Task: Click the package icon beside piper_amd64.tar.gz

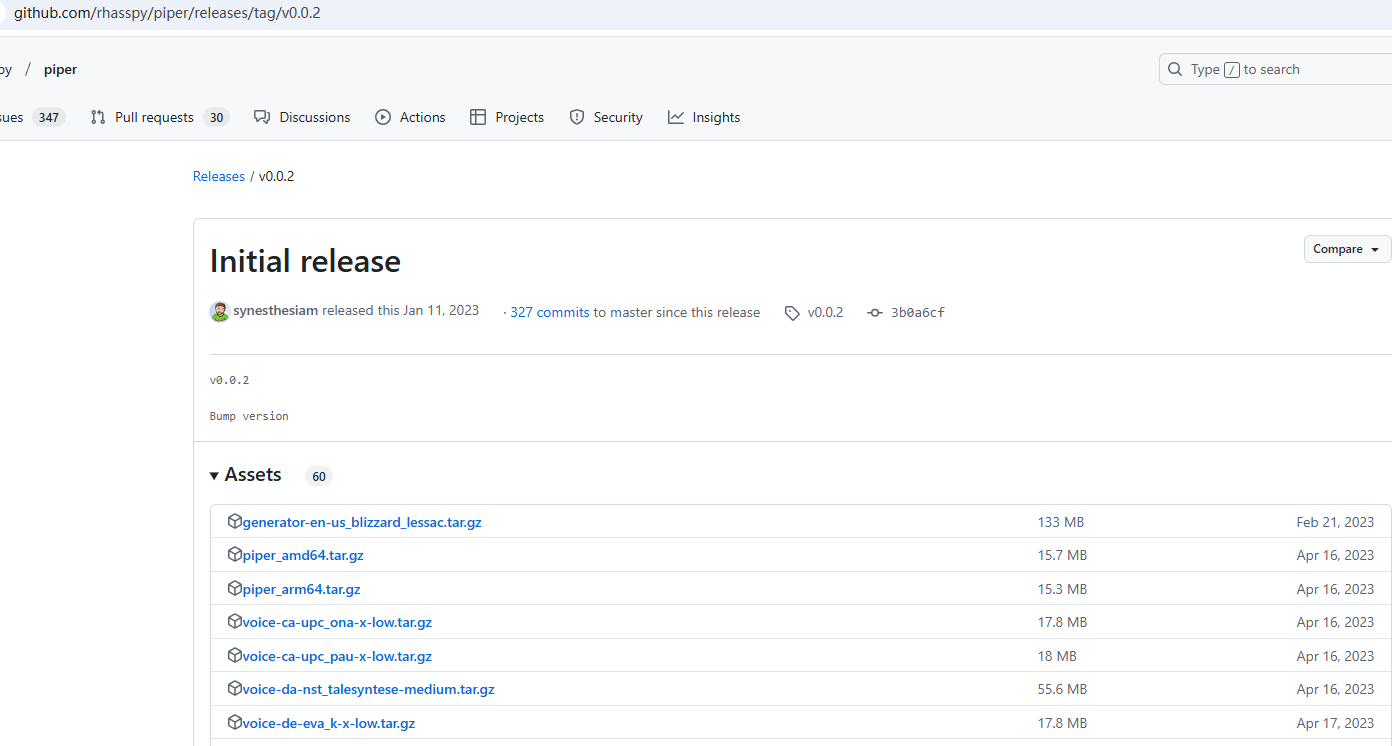Action: coord(235,554)
